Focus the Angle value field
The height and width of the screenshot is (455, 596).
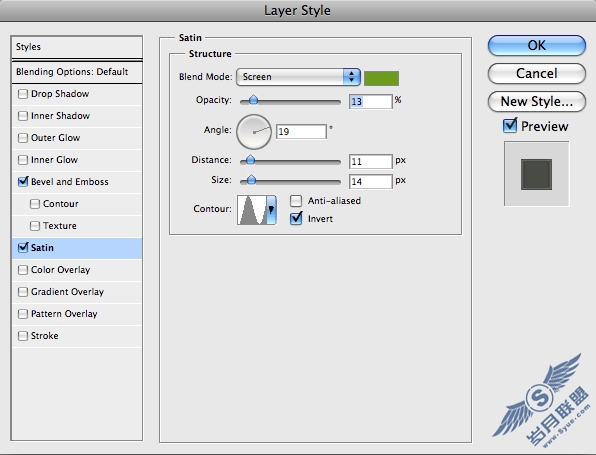click(301, 132)
